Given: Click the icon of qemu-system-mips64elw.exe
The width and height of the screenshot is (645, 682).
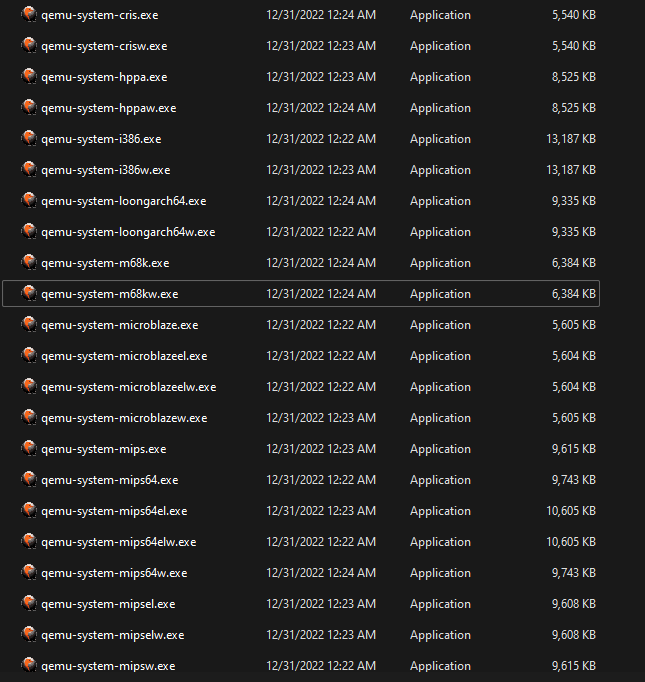Looking at the screenshot, I should coord(29,542).
